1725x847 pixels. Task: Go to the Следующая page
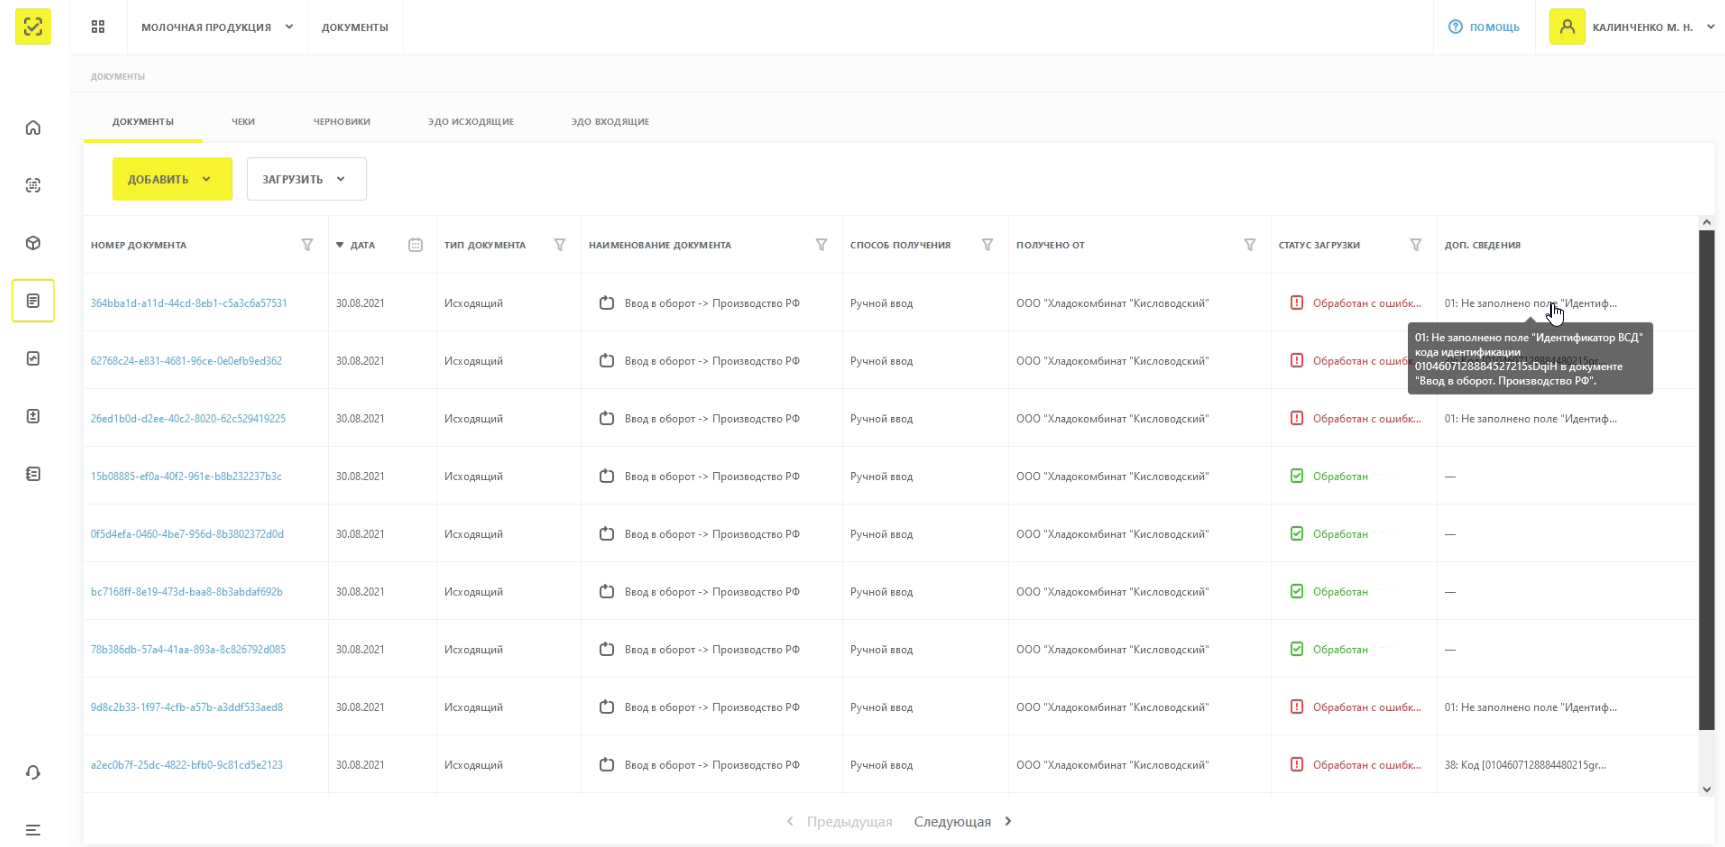coord(962,822)
